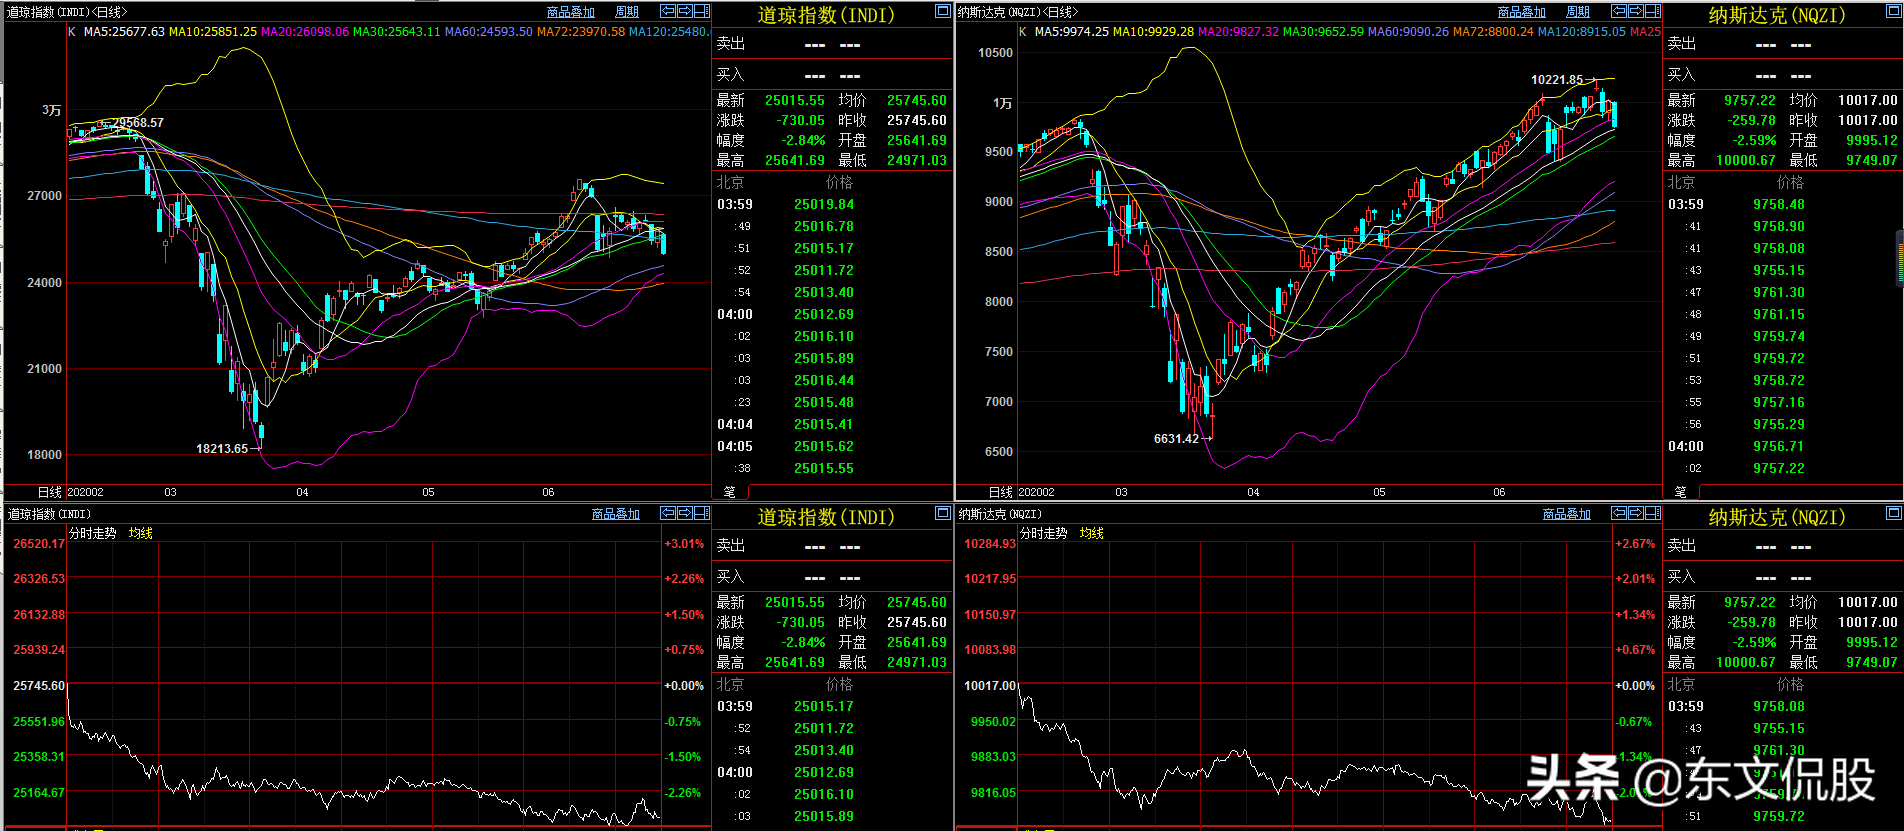The height and width of the screenshot is (831, 1904).
Task: Select the 笔 tab under Dow Jones tick list
Action: (730, 492)
